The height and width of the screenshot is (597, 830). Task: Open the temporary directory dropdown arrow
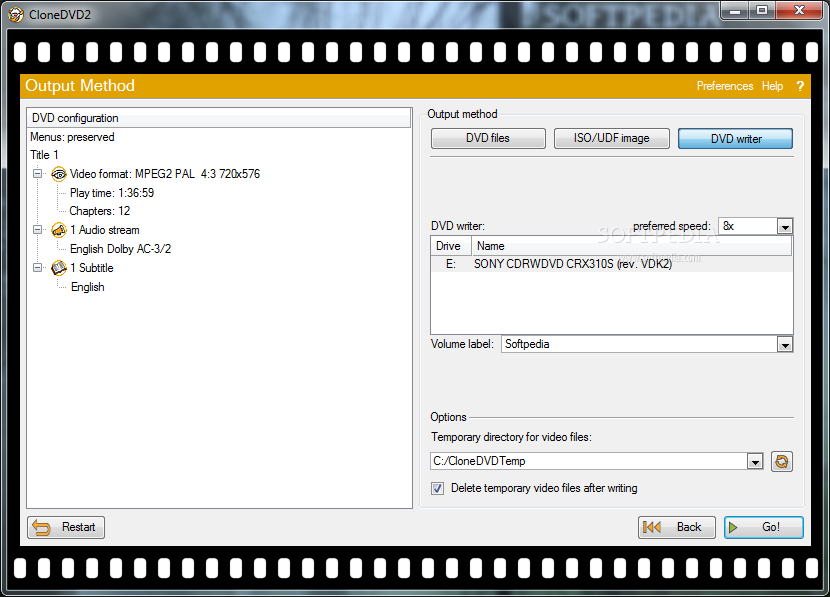coord(755,462)
